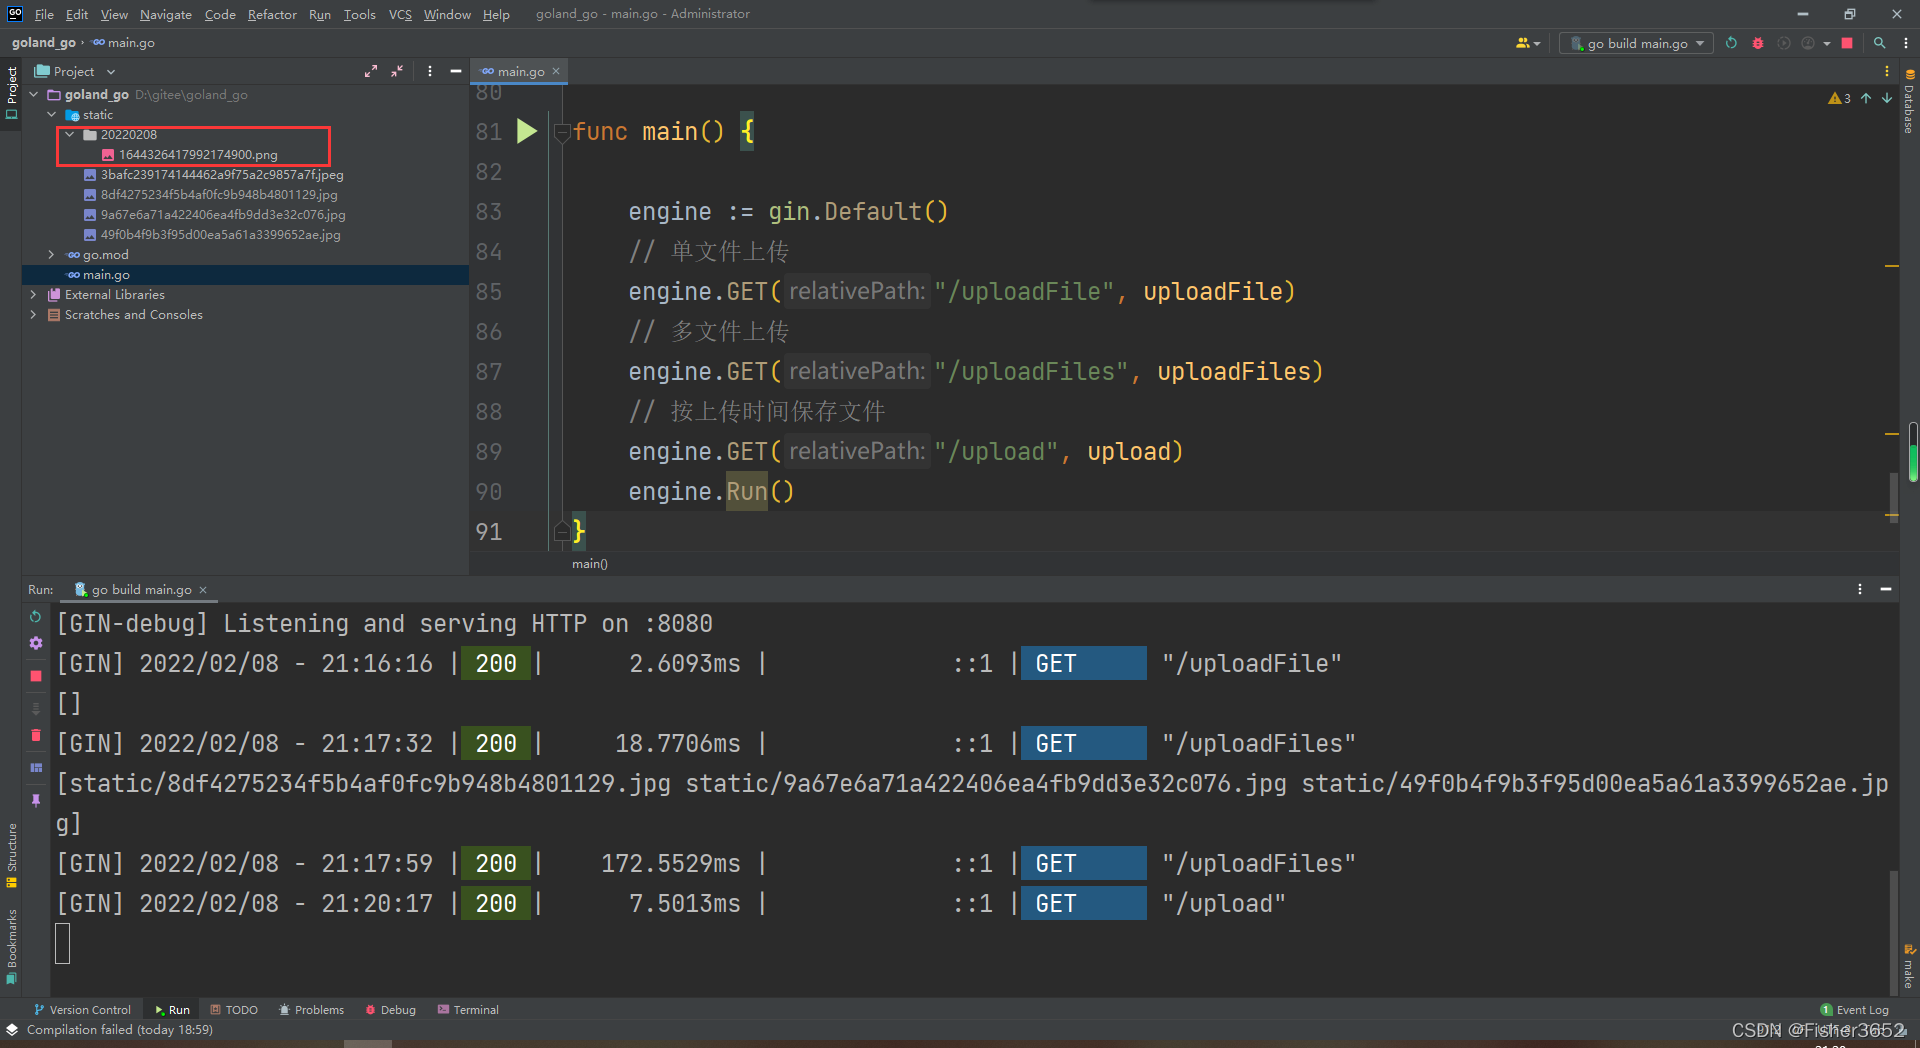The width and height of the screenshot is (1920, 1048).
Task: Toggle scroll to end in Run console
Action: (36, 708)
